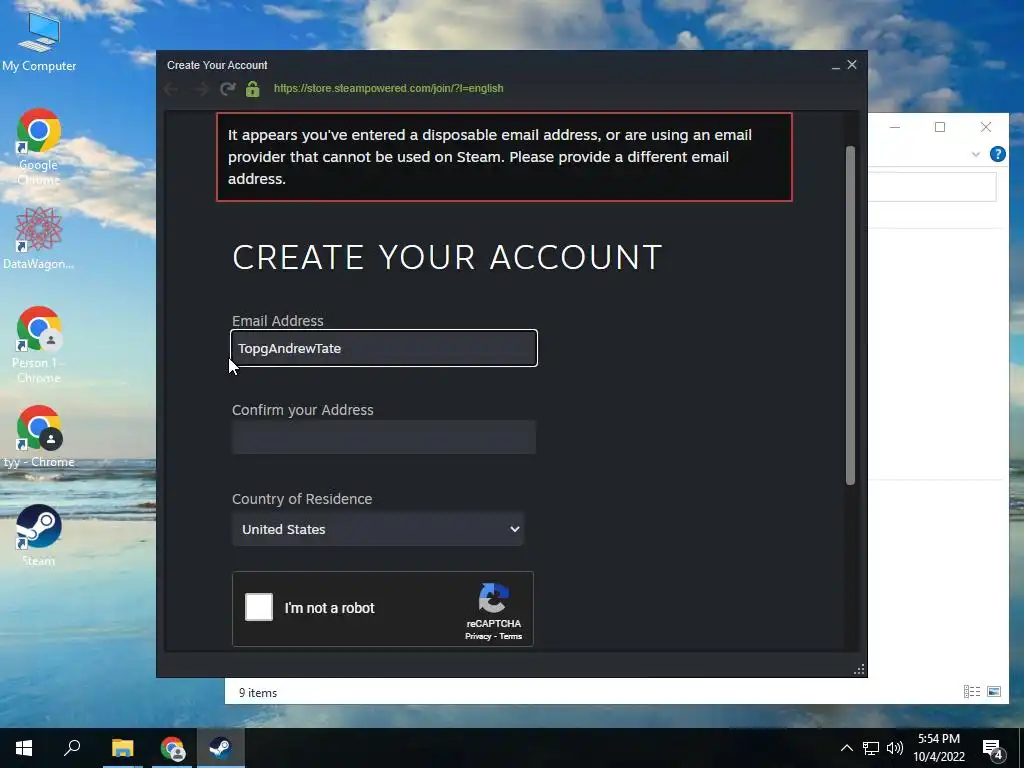The image size is (1024, 768).
Task: Open the DataWagon desktop shortcut
Action: coord(39,238)
